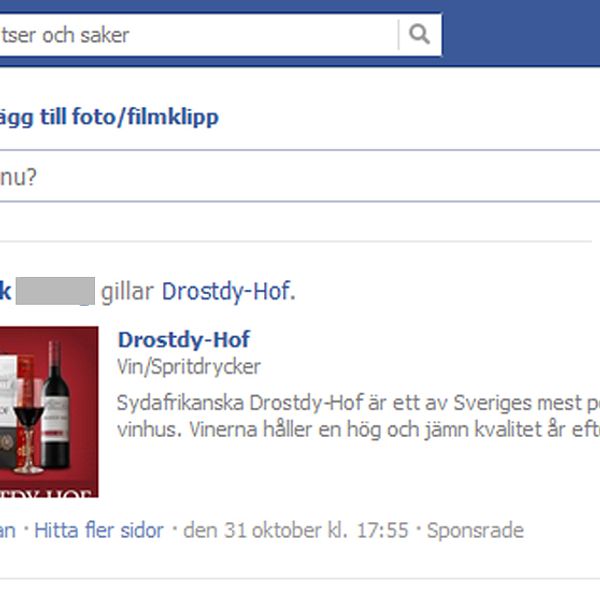Click the Hitta fler sidor link

tap(99, 531)
